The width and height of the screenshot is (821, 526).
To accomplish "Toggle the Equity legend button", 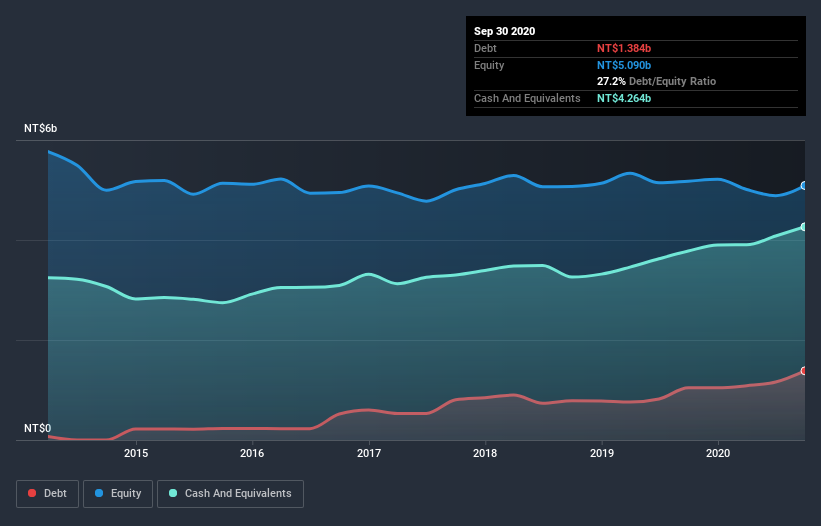I will (118, 494).
